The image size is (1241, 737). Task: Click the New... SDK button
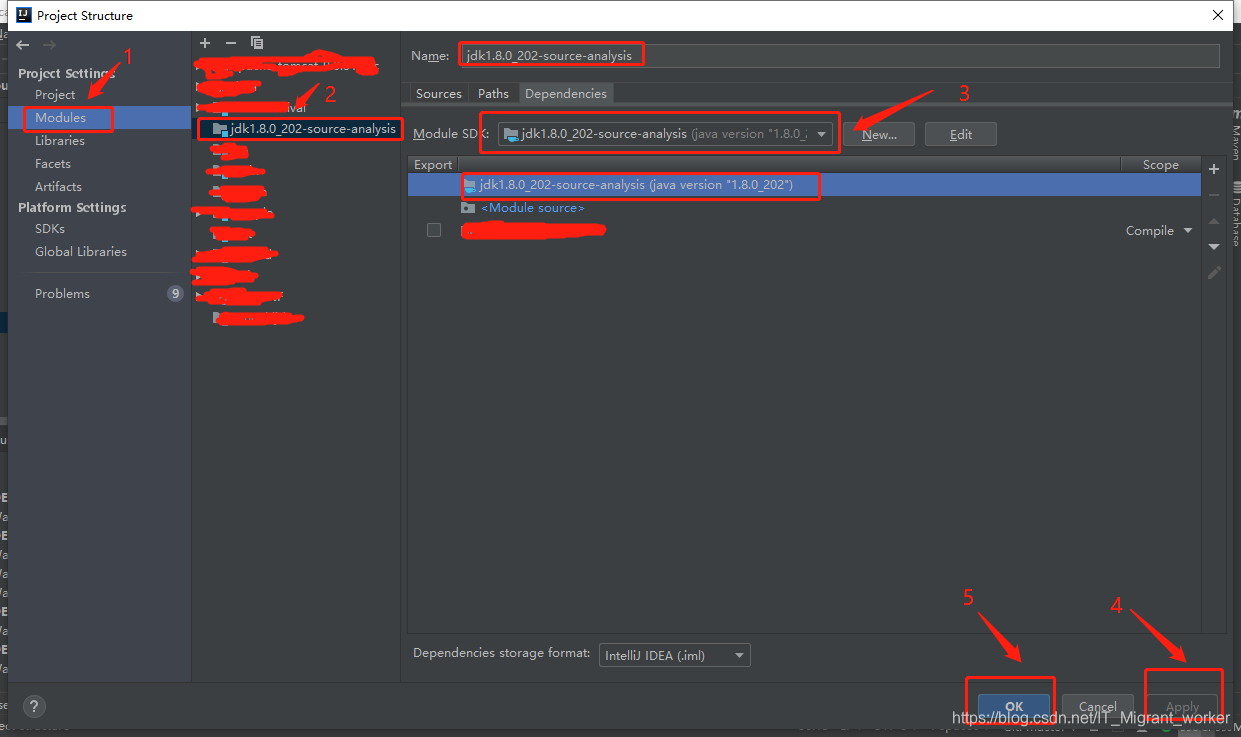pyautogui.click(x=879, y=135)
